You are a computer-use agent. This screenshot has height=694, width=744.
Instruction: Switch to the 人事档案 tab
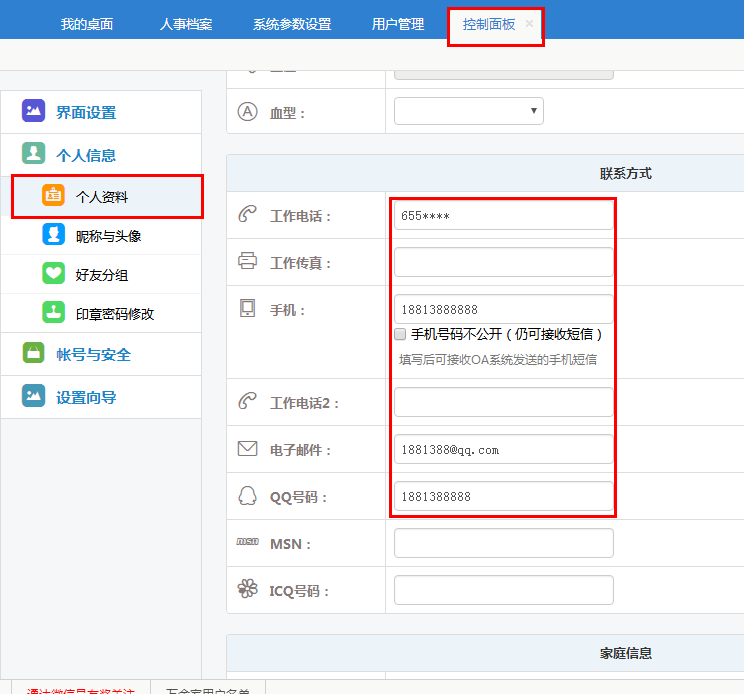(x=186, y=24)
